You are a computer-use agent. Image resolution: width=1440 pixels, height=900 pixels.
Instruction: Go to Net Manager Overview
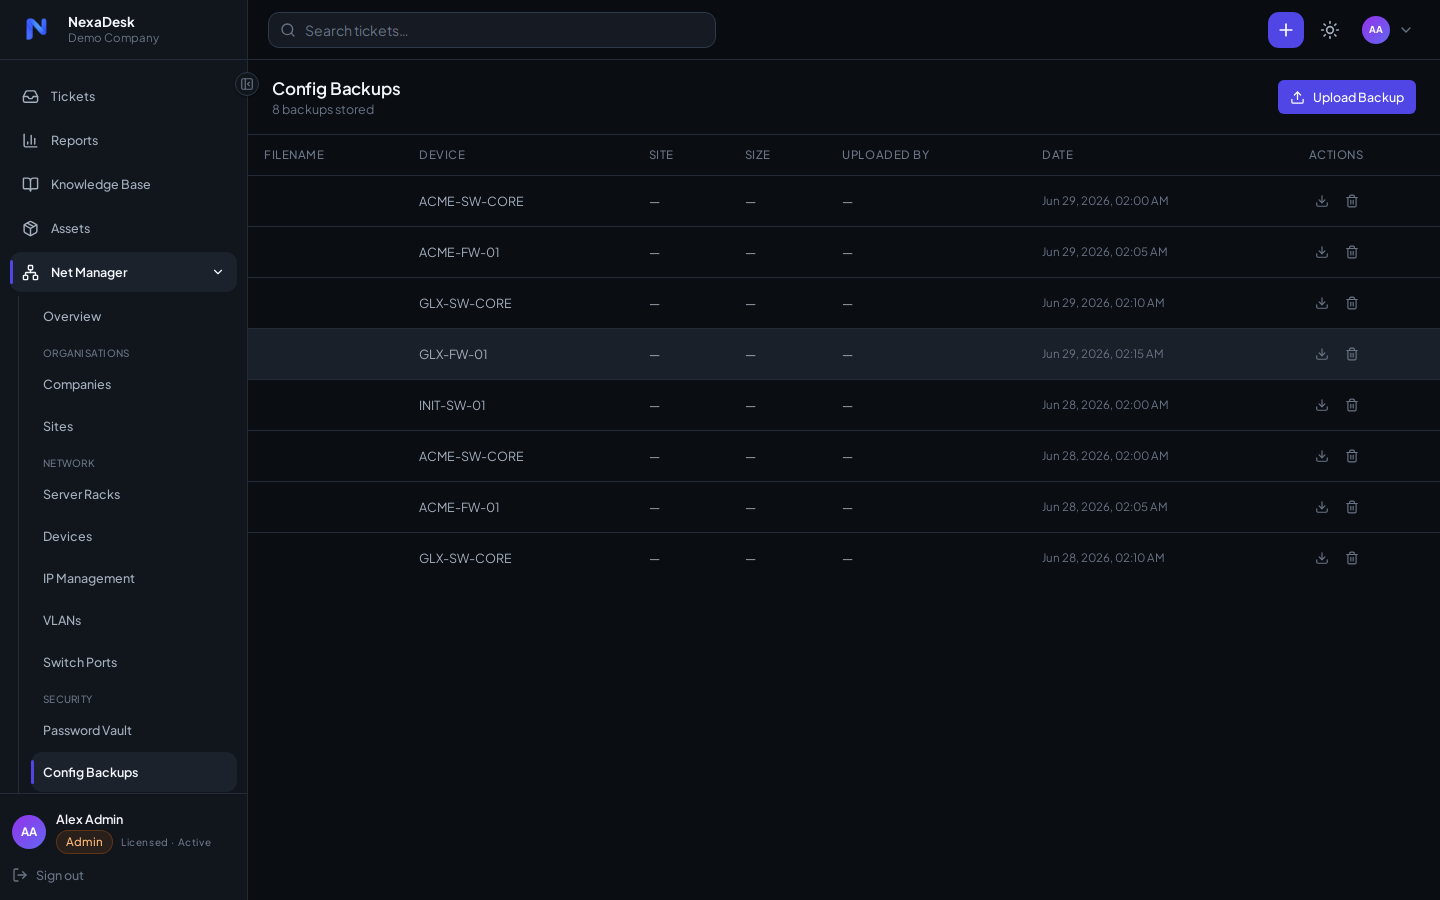click(x=134, y=316)
